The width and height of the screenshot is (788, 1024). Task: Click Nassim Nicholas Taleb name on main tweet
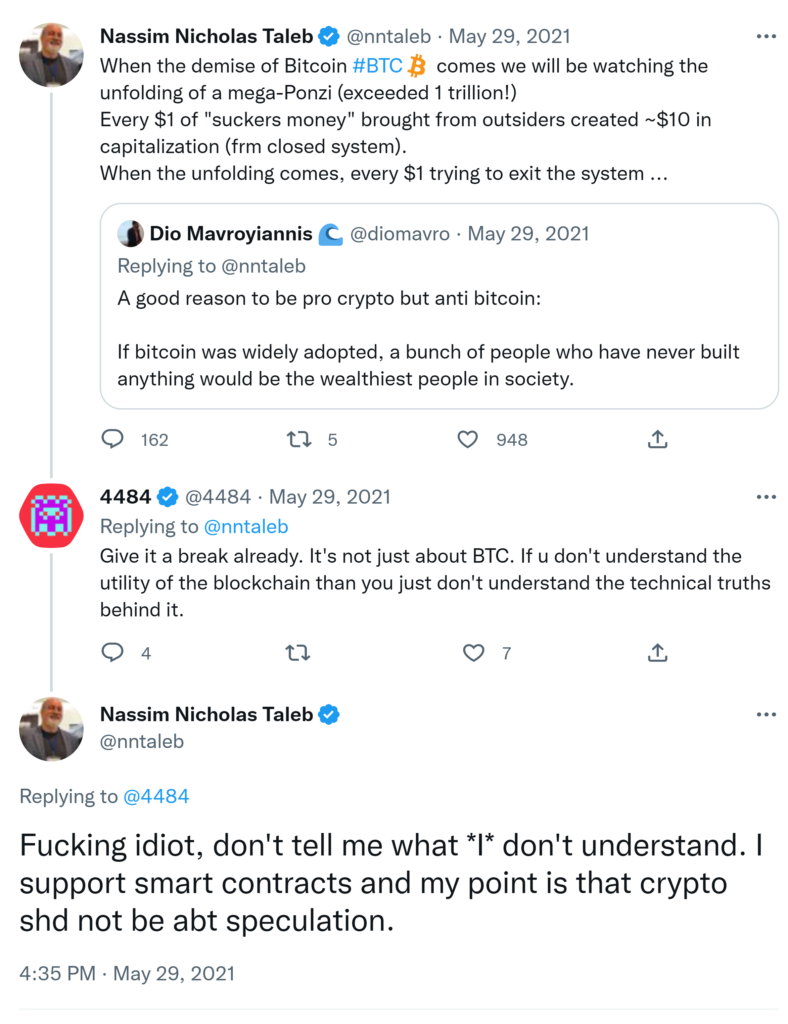click(x=207, y=715)
